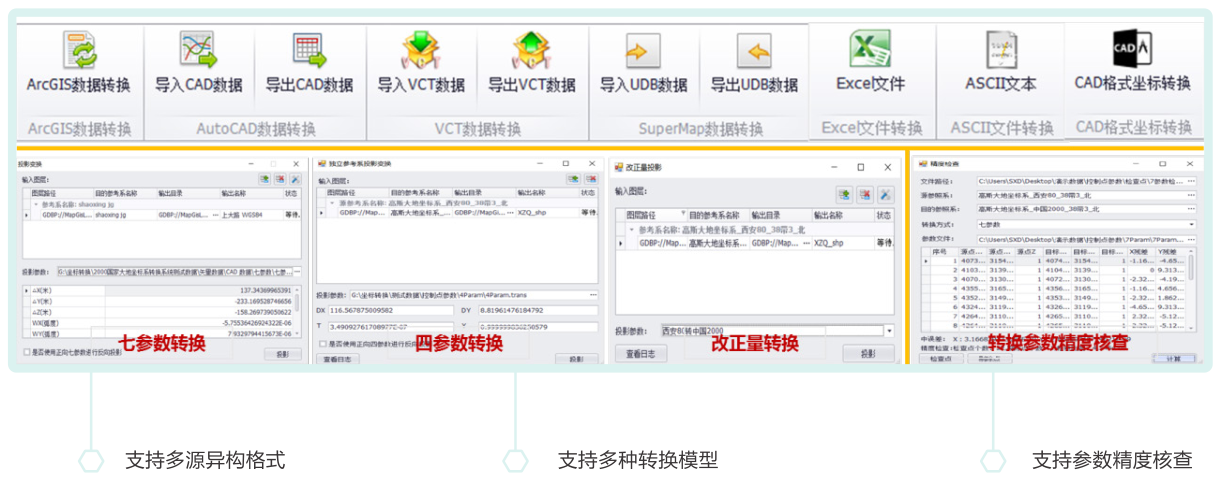Click 输出目录 header in 投影变换 window

pos(187,194)
